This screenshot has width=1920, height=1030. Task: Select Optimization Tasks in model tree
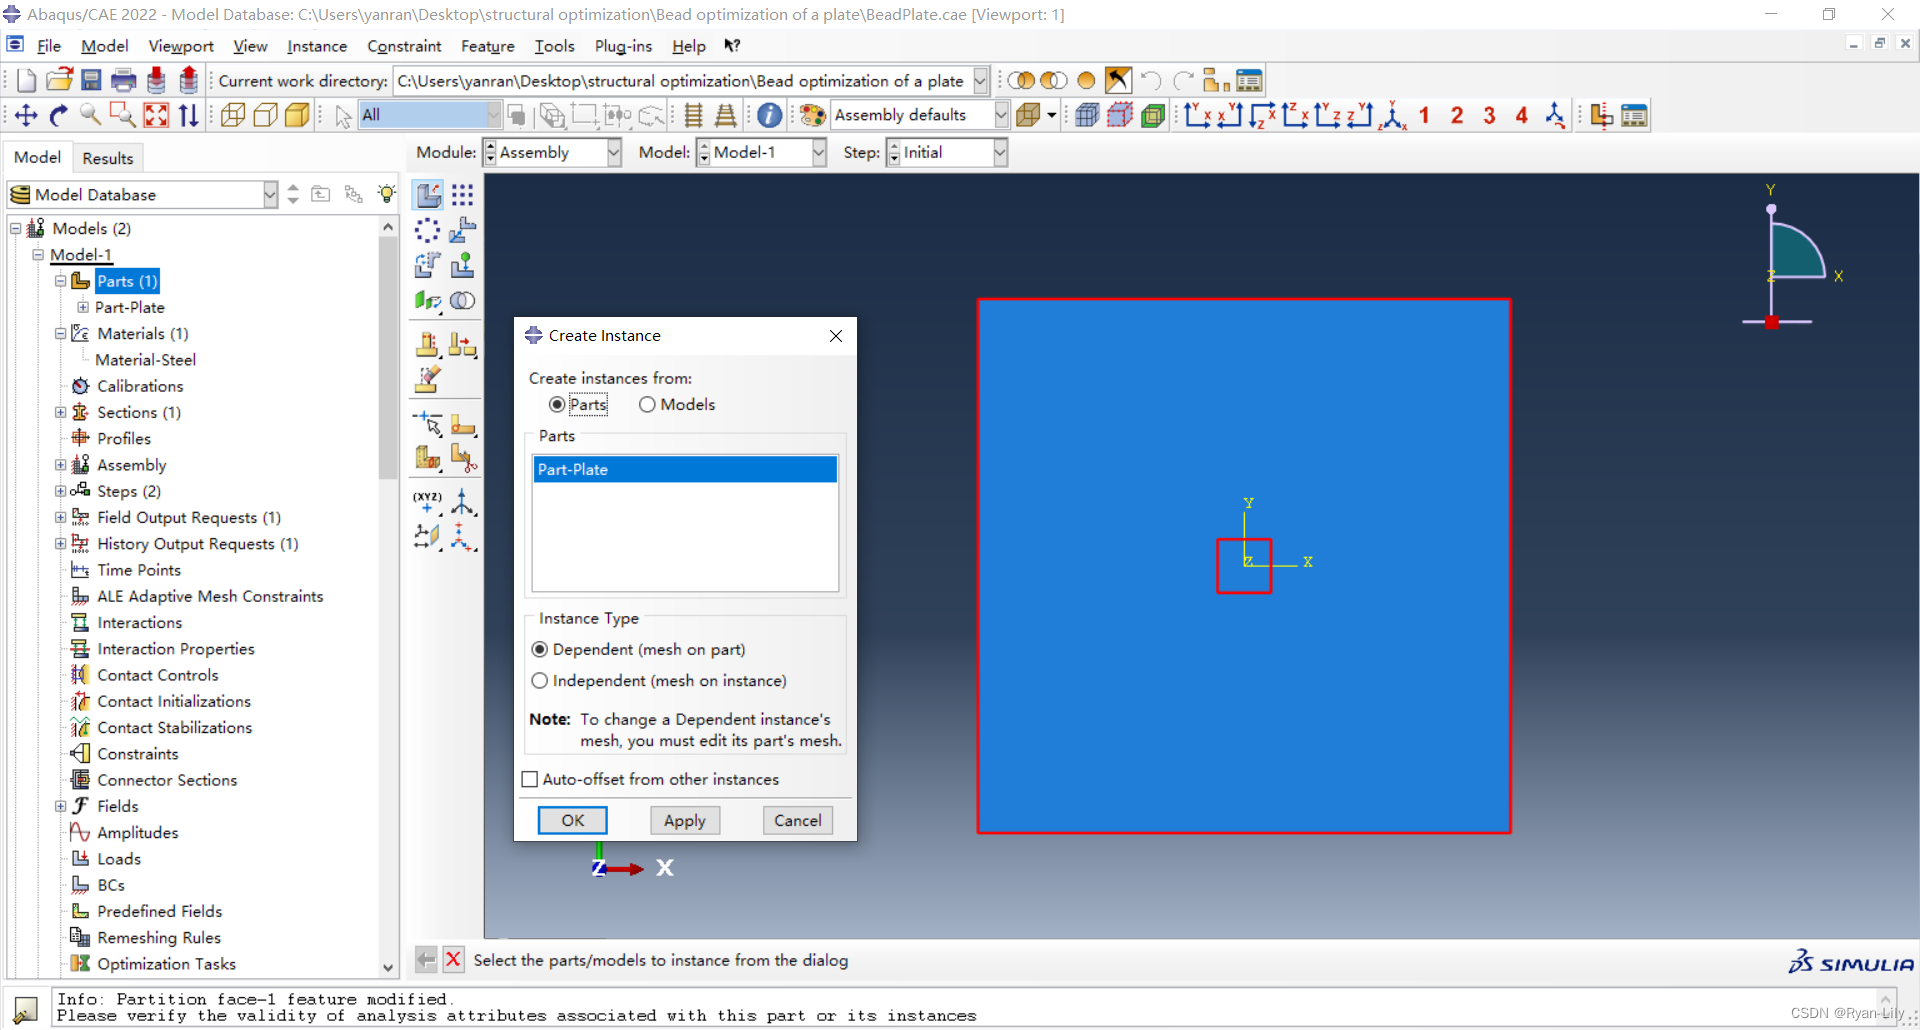tap(166, 964)
